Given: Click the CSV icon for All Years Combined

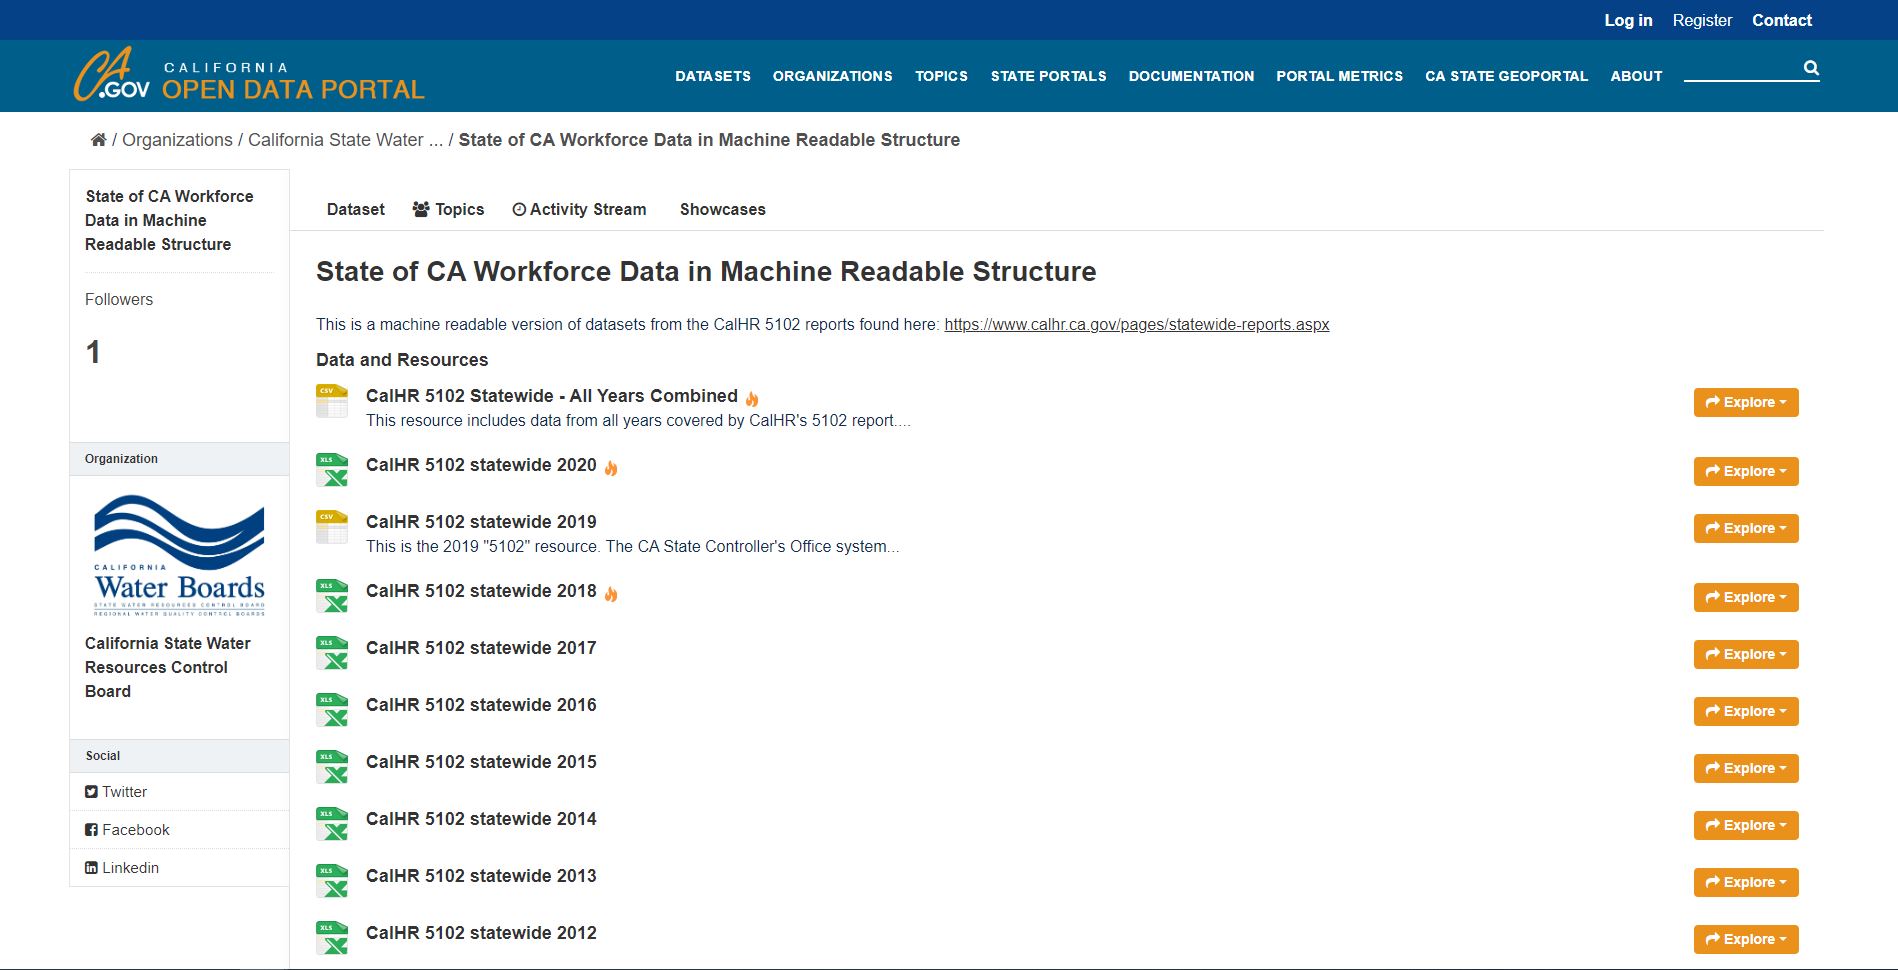Looking at the screenshot, I should (x=332, y=401).
